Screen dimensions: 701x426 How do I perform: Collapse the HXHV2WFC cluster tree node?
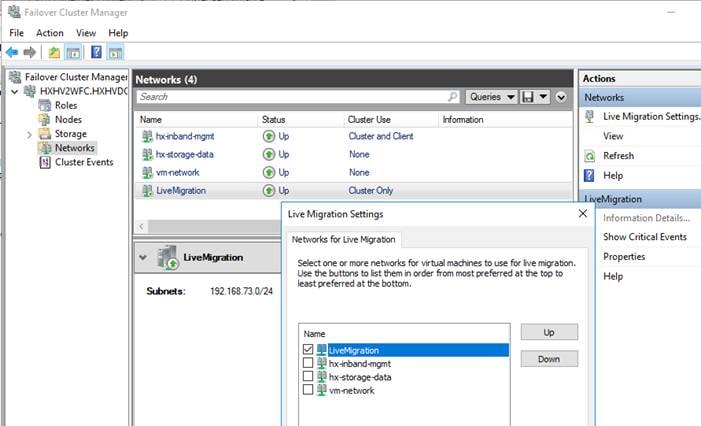[15, 92]
